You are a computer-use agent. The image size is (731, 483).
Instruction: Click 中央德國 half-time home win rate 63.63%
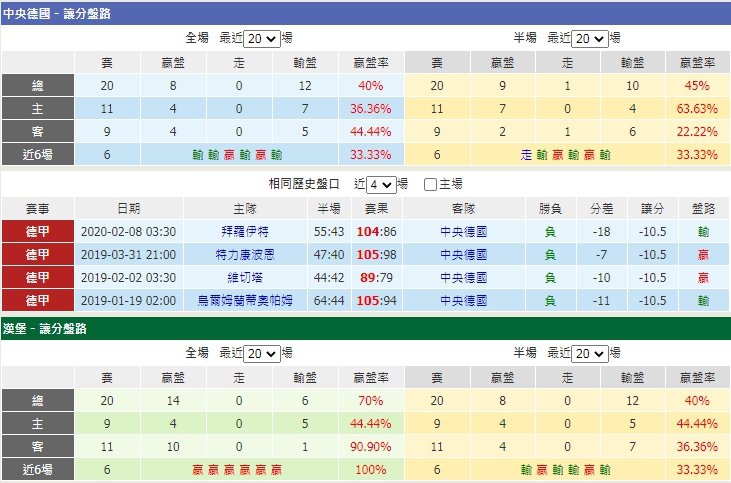(697, 109)
